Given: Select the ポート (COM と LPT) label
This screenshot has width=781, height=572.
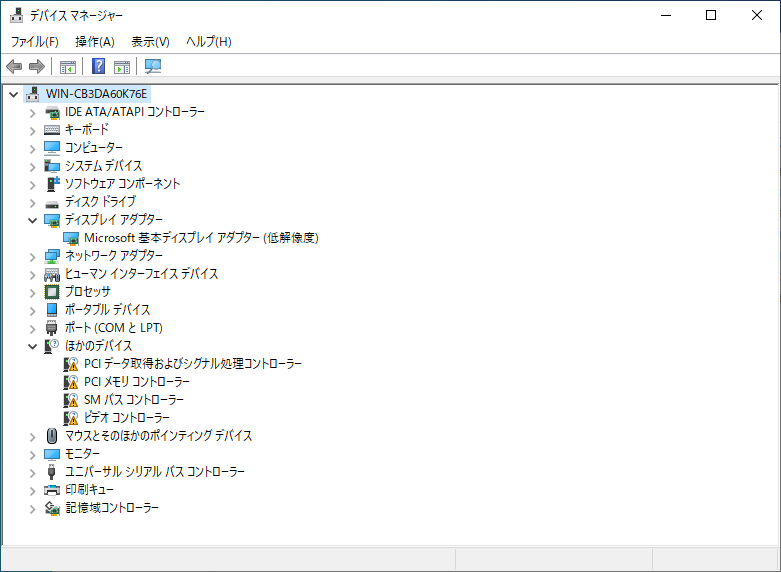Looking at the screenshot, I should point(114,328).
